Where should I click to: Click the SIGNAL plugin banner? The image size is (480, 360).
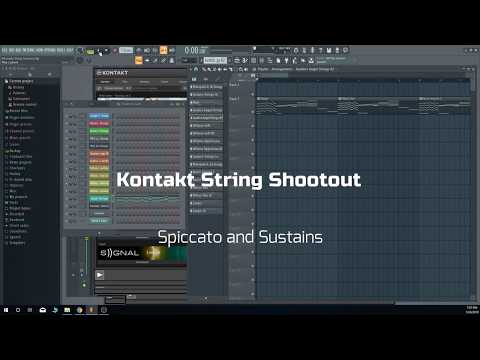click(141, 253)
